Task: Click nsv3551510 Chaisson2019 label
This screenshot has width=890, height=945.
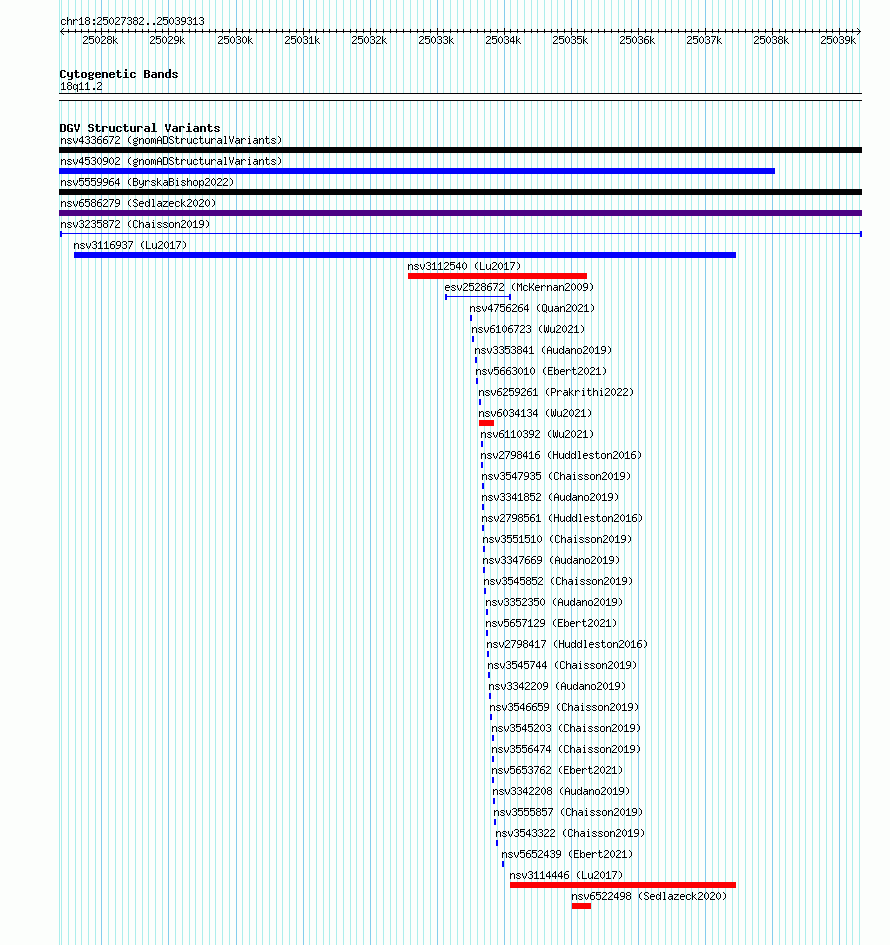Action: pos(557,540)
